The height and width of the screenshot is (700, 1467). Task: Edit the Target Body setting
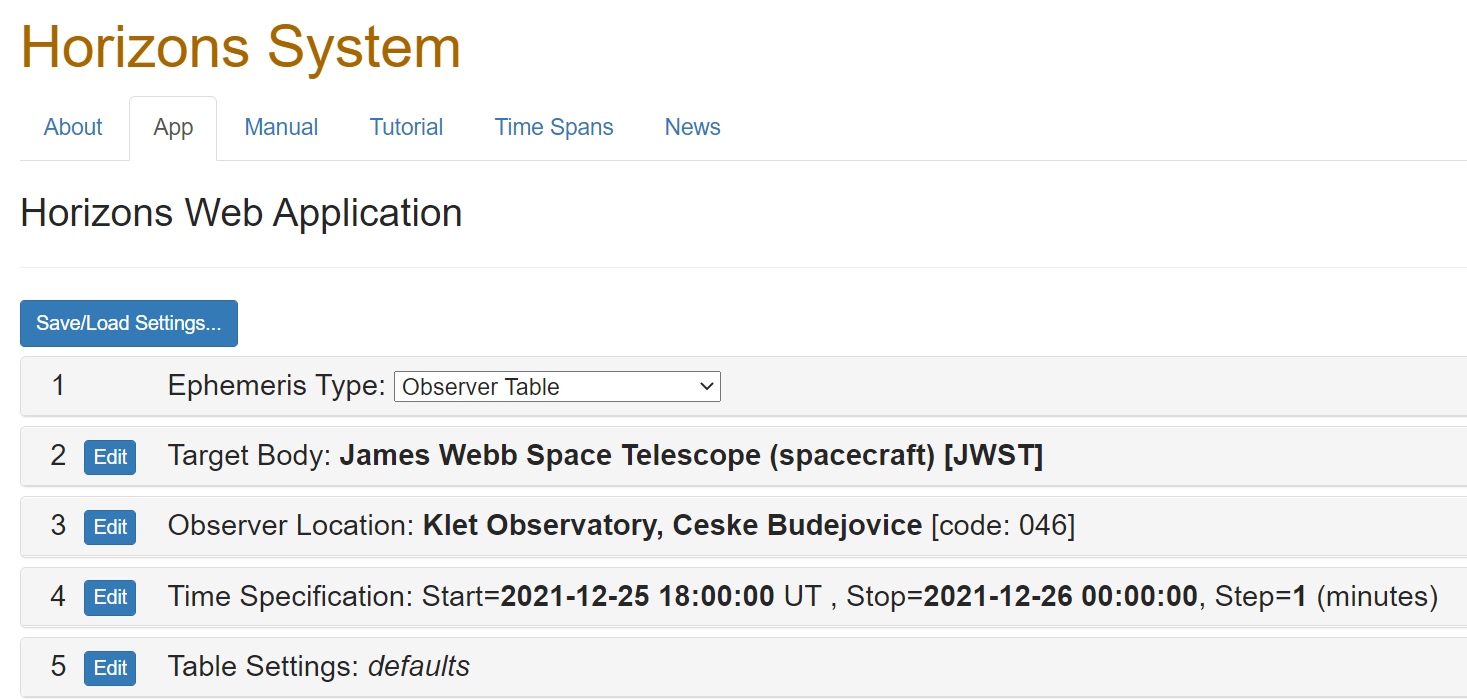tap(110, 457)
